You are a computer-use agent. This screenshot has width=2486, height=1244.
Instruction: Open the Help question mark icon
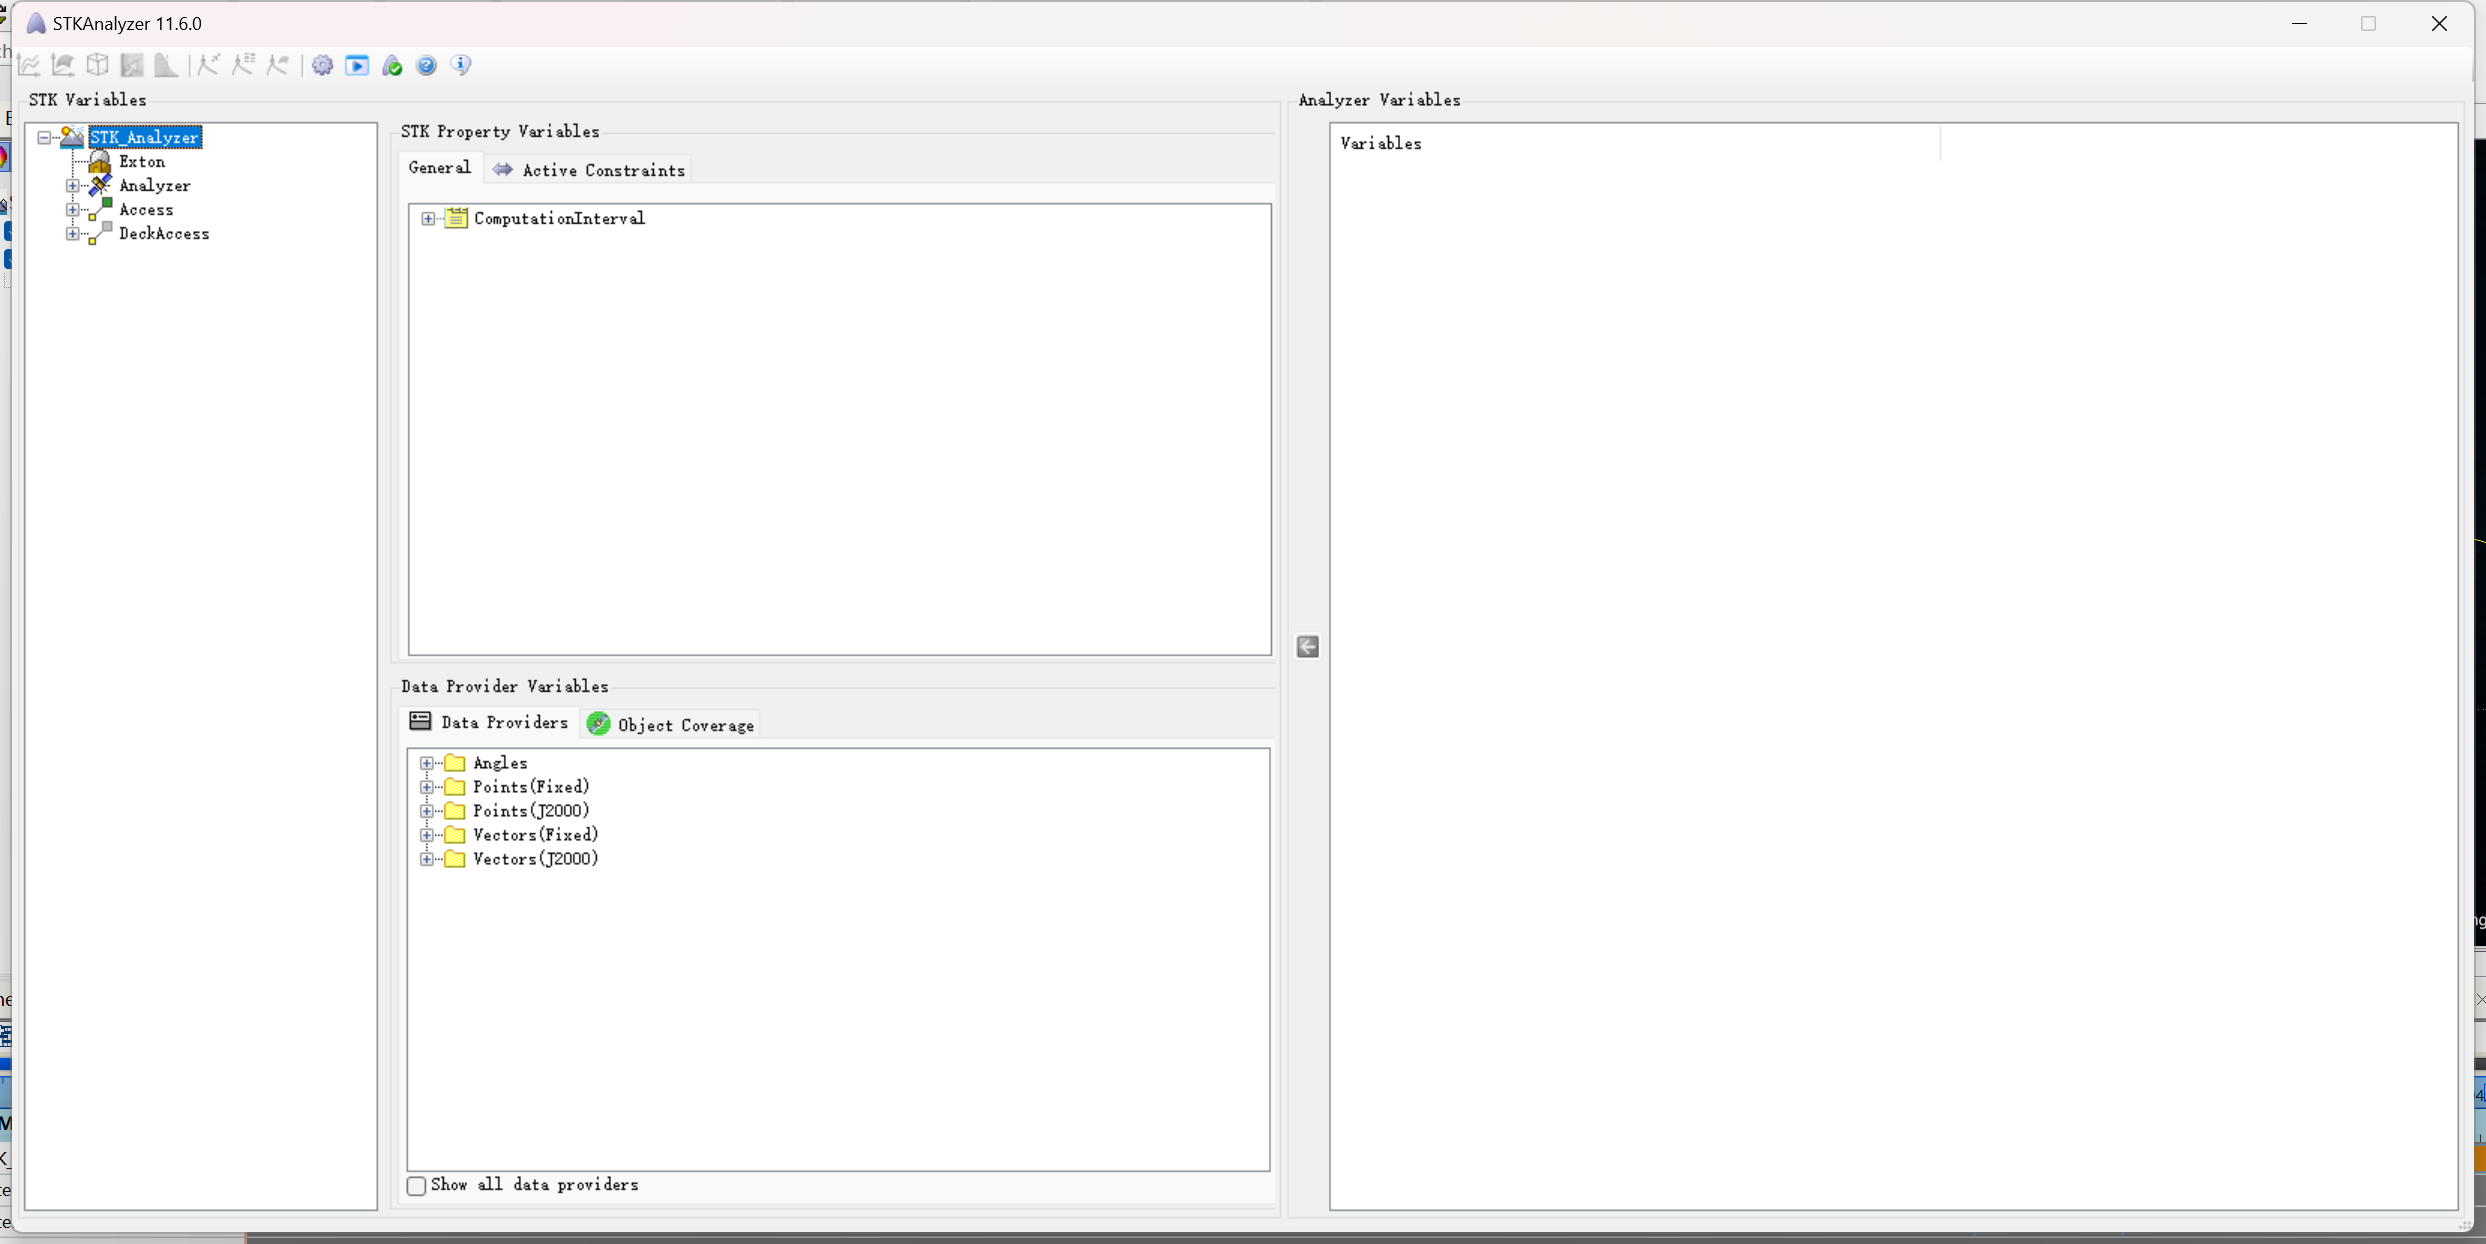click(x=426, y=65)
